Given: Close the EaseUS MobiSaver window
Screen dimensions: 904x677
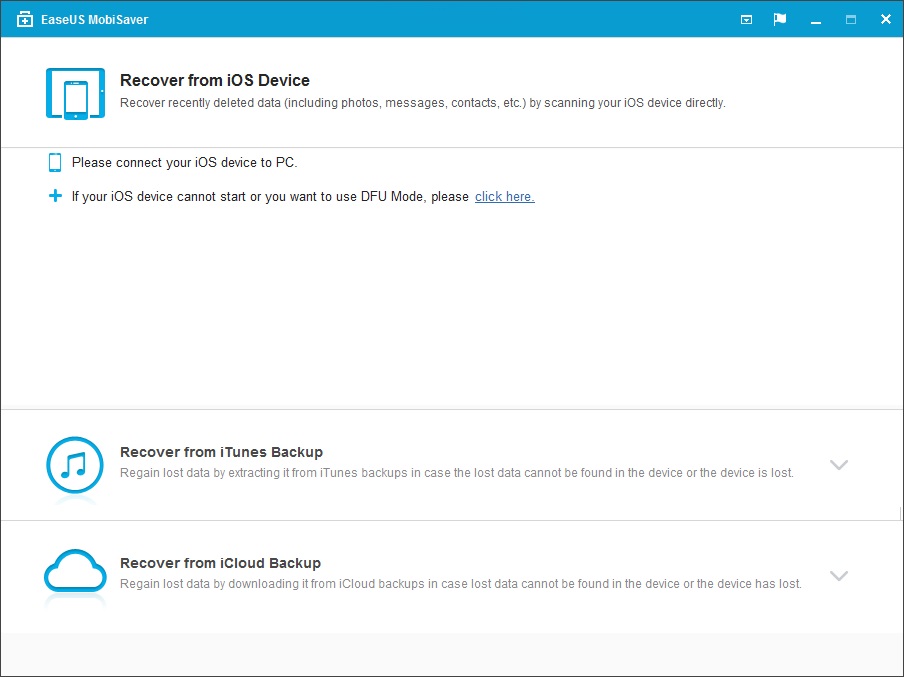Looking at the screenshot, I should (x=885, y=19).
